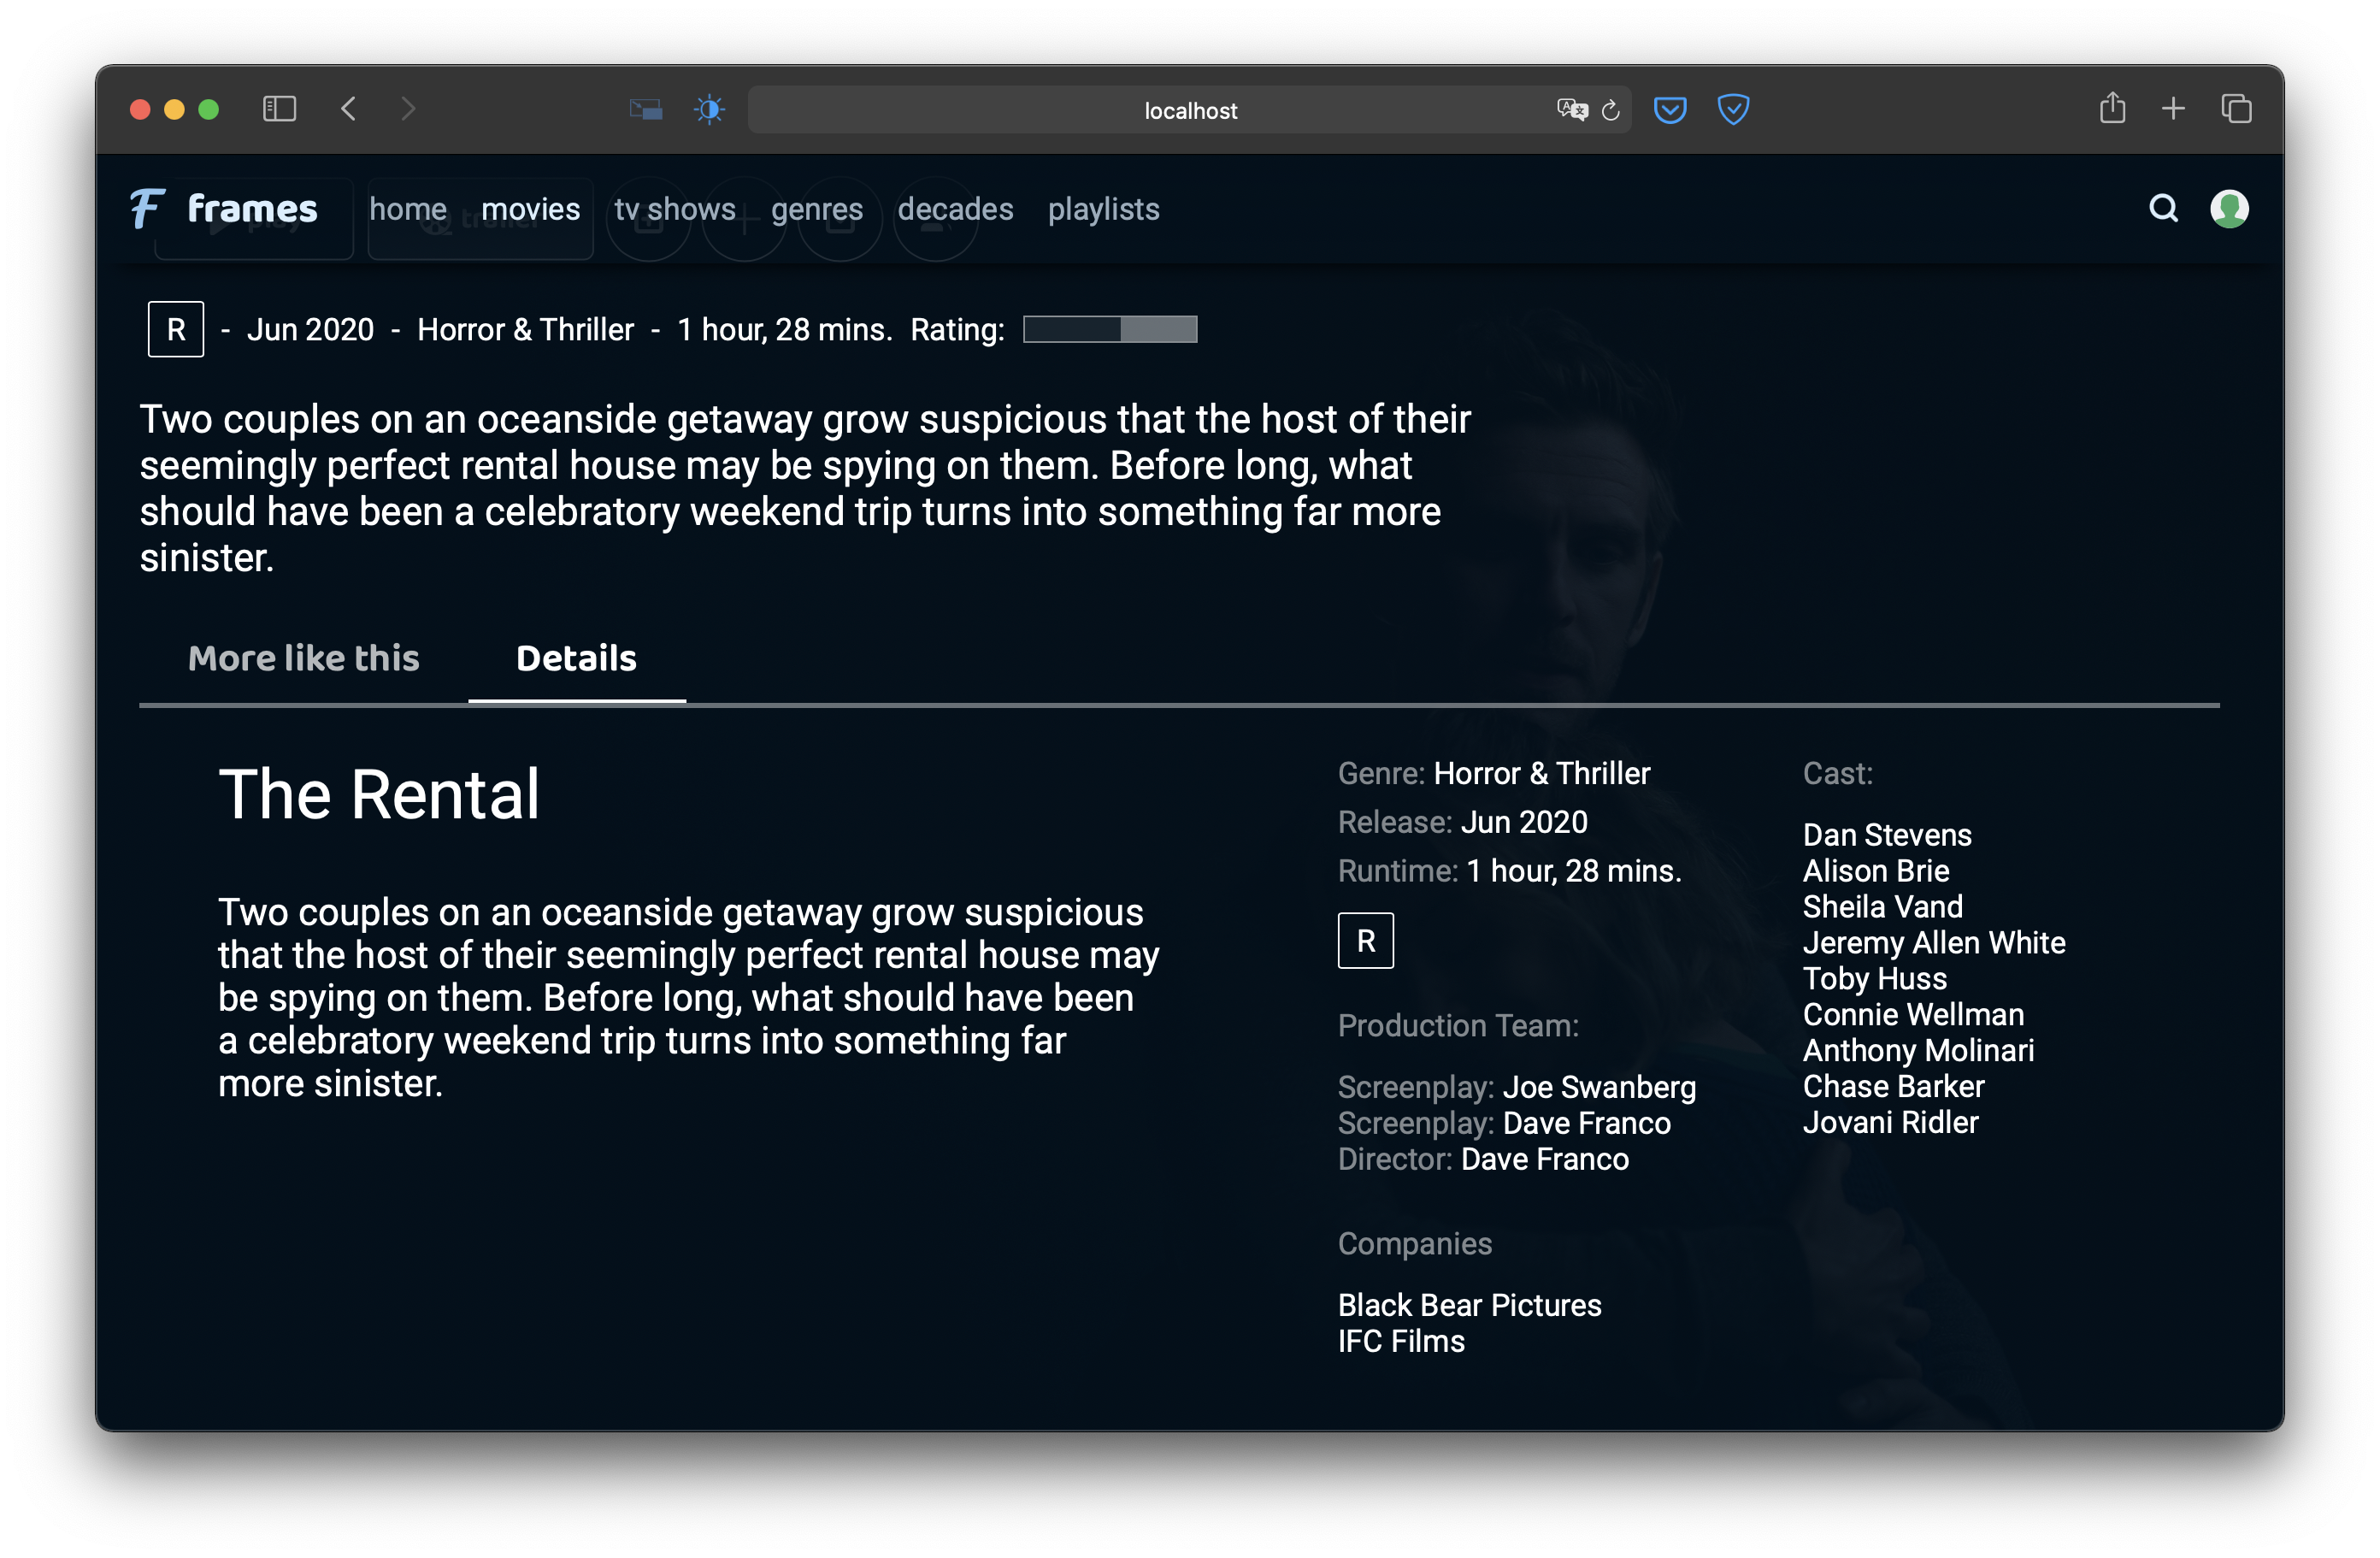Open the user profile avatar

pos(2229,208)
